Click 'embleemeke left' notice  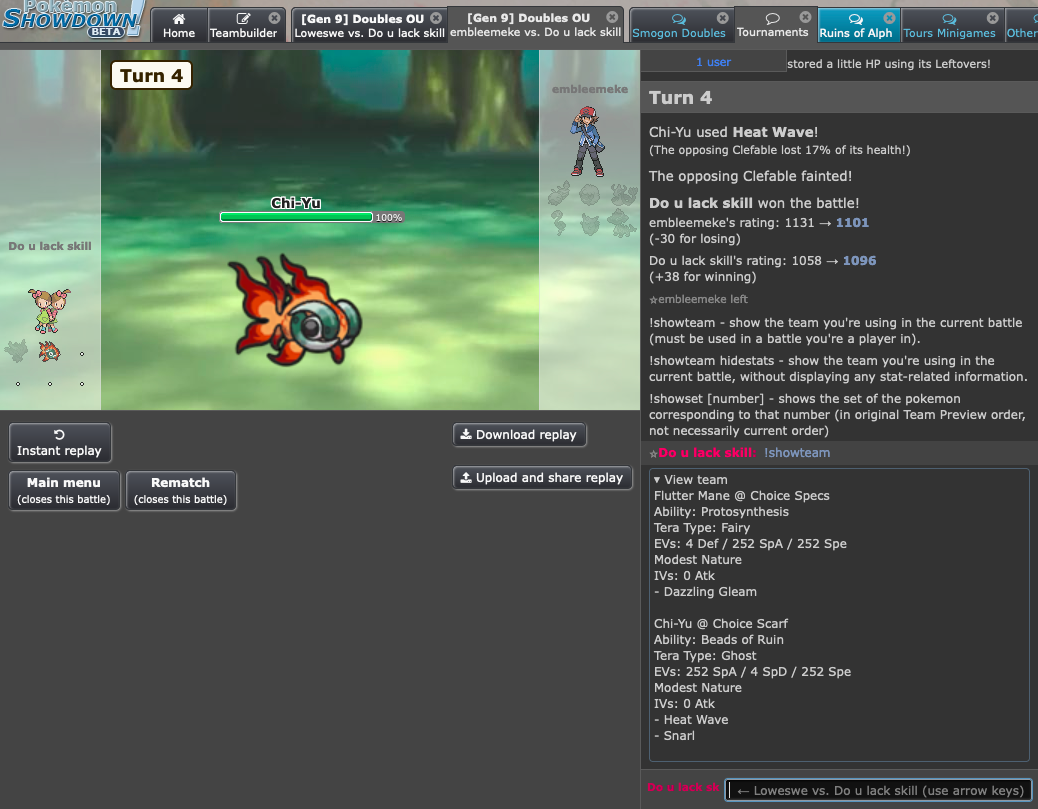pyautogui.click(x=698, y=299)
